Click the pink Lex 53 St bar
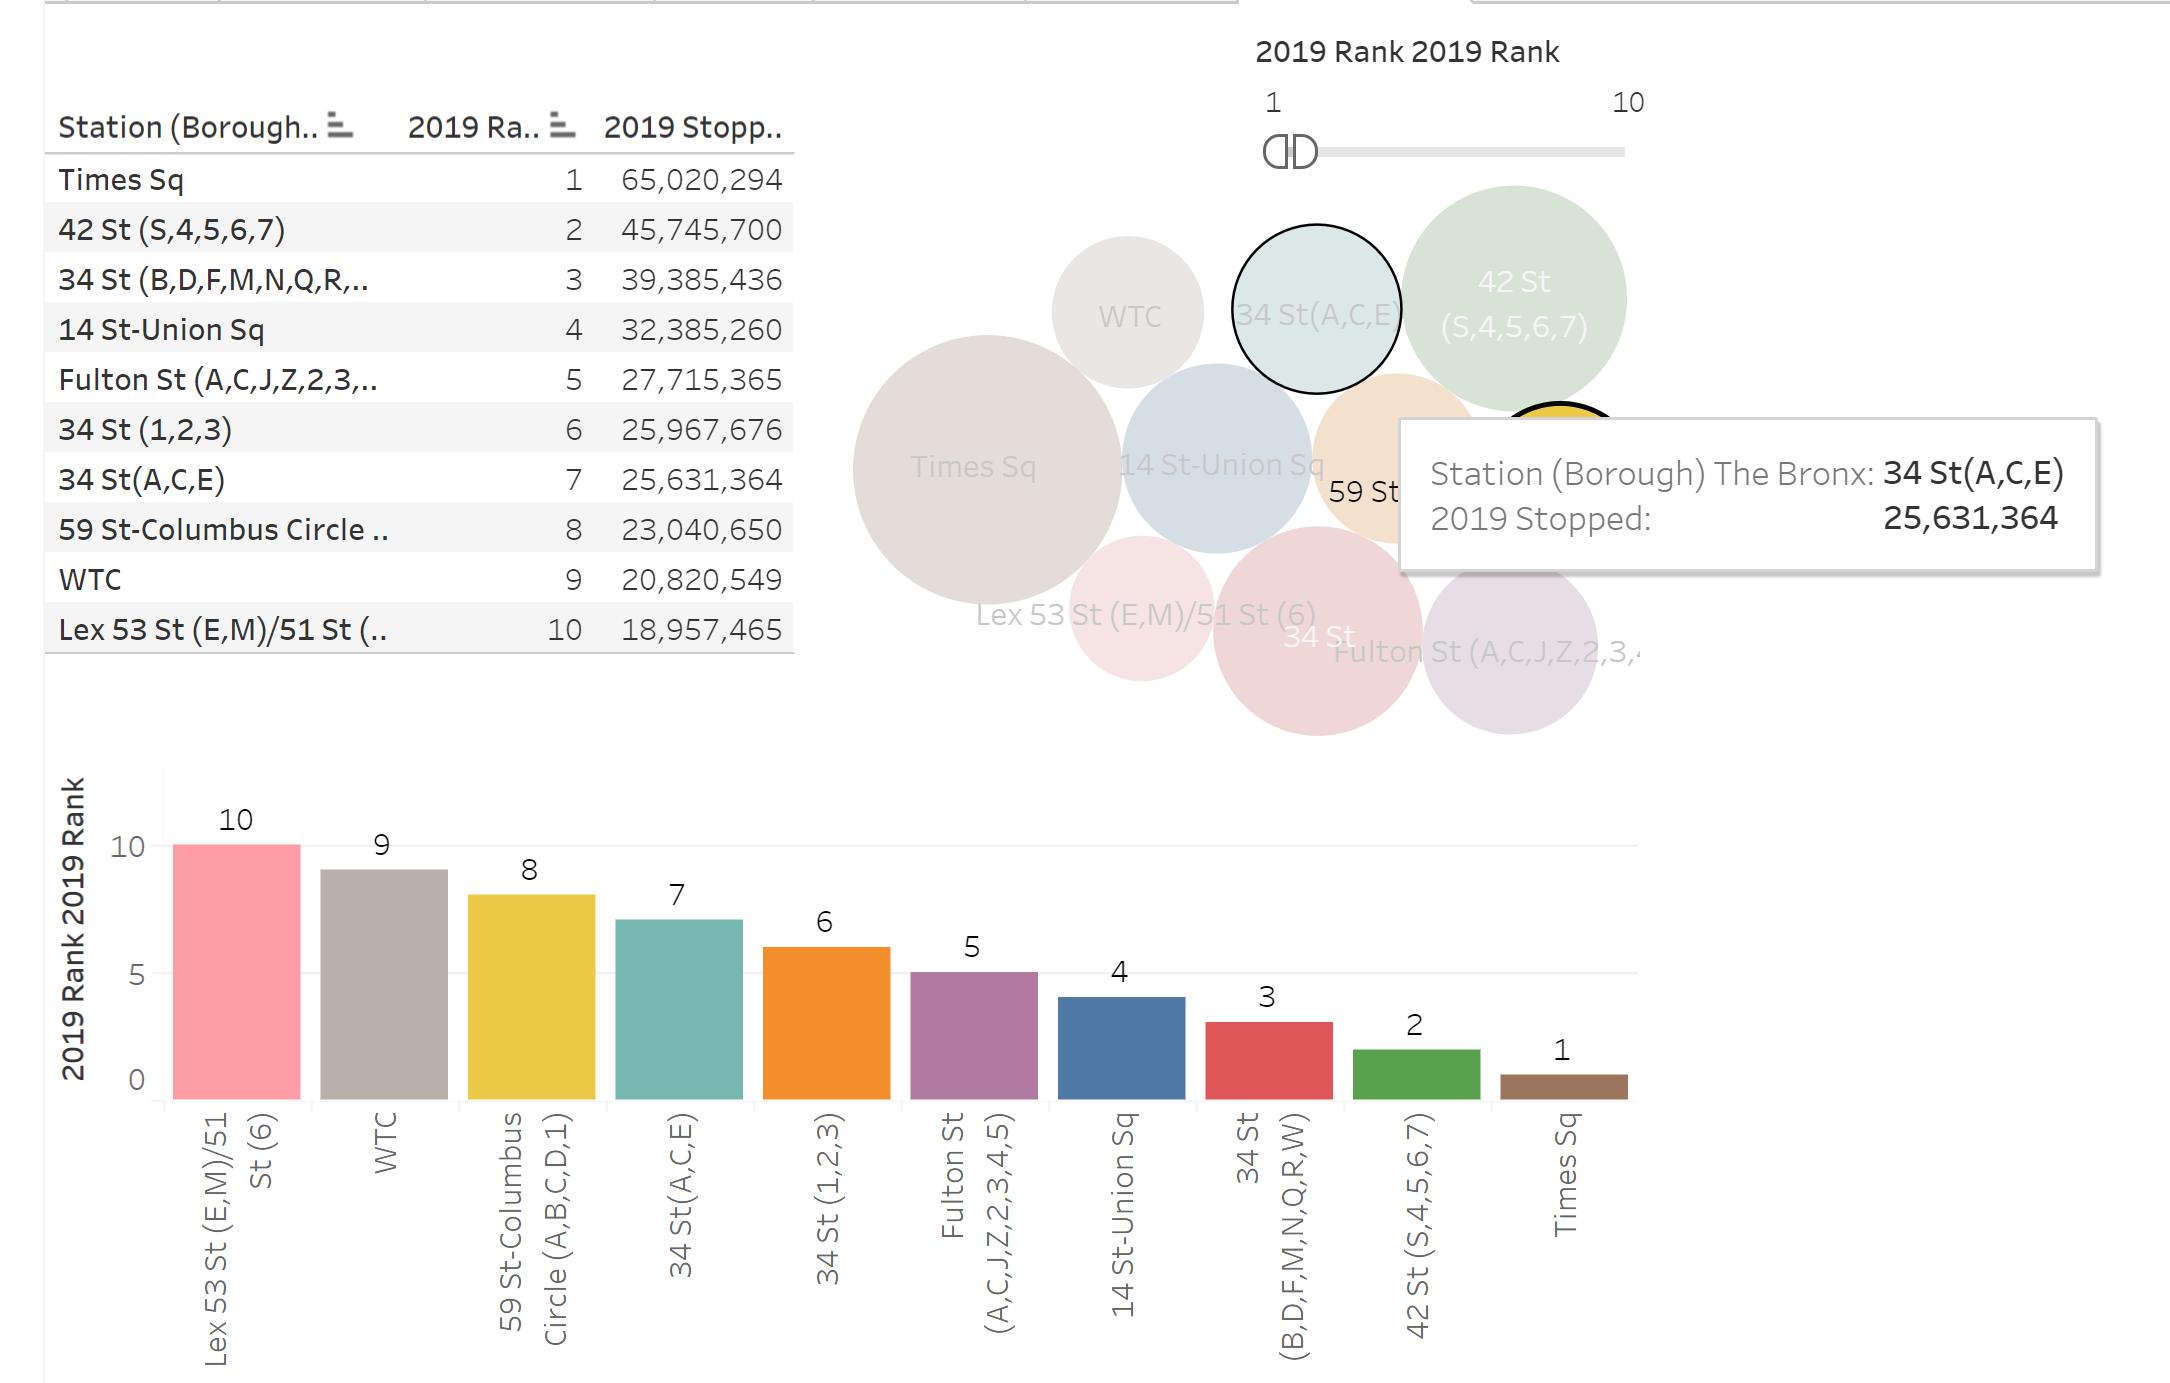The image size is (2170, 1383). [x=236, y=972]
